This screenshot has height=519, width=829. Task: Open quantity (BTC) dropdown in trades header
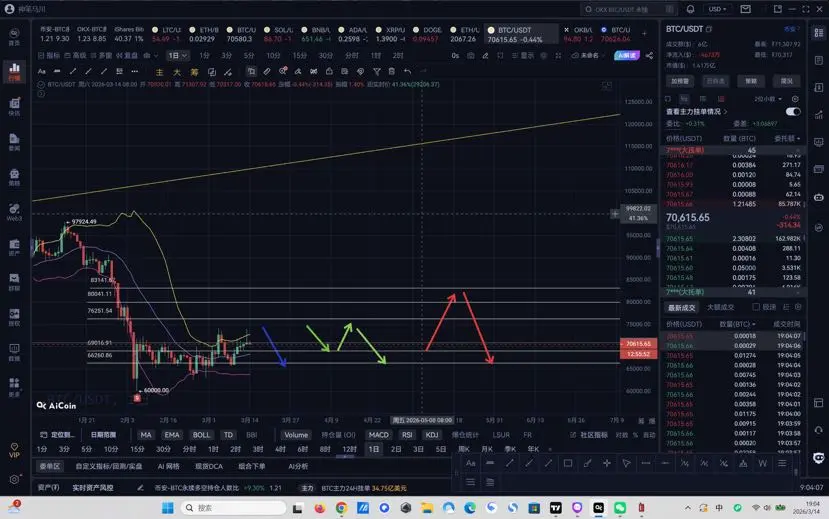(737, 324)
